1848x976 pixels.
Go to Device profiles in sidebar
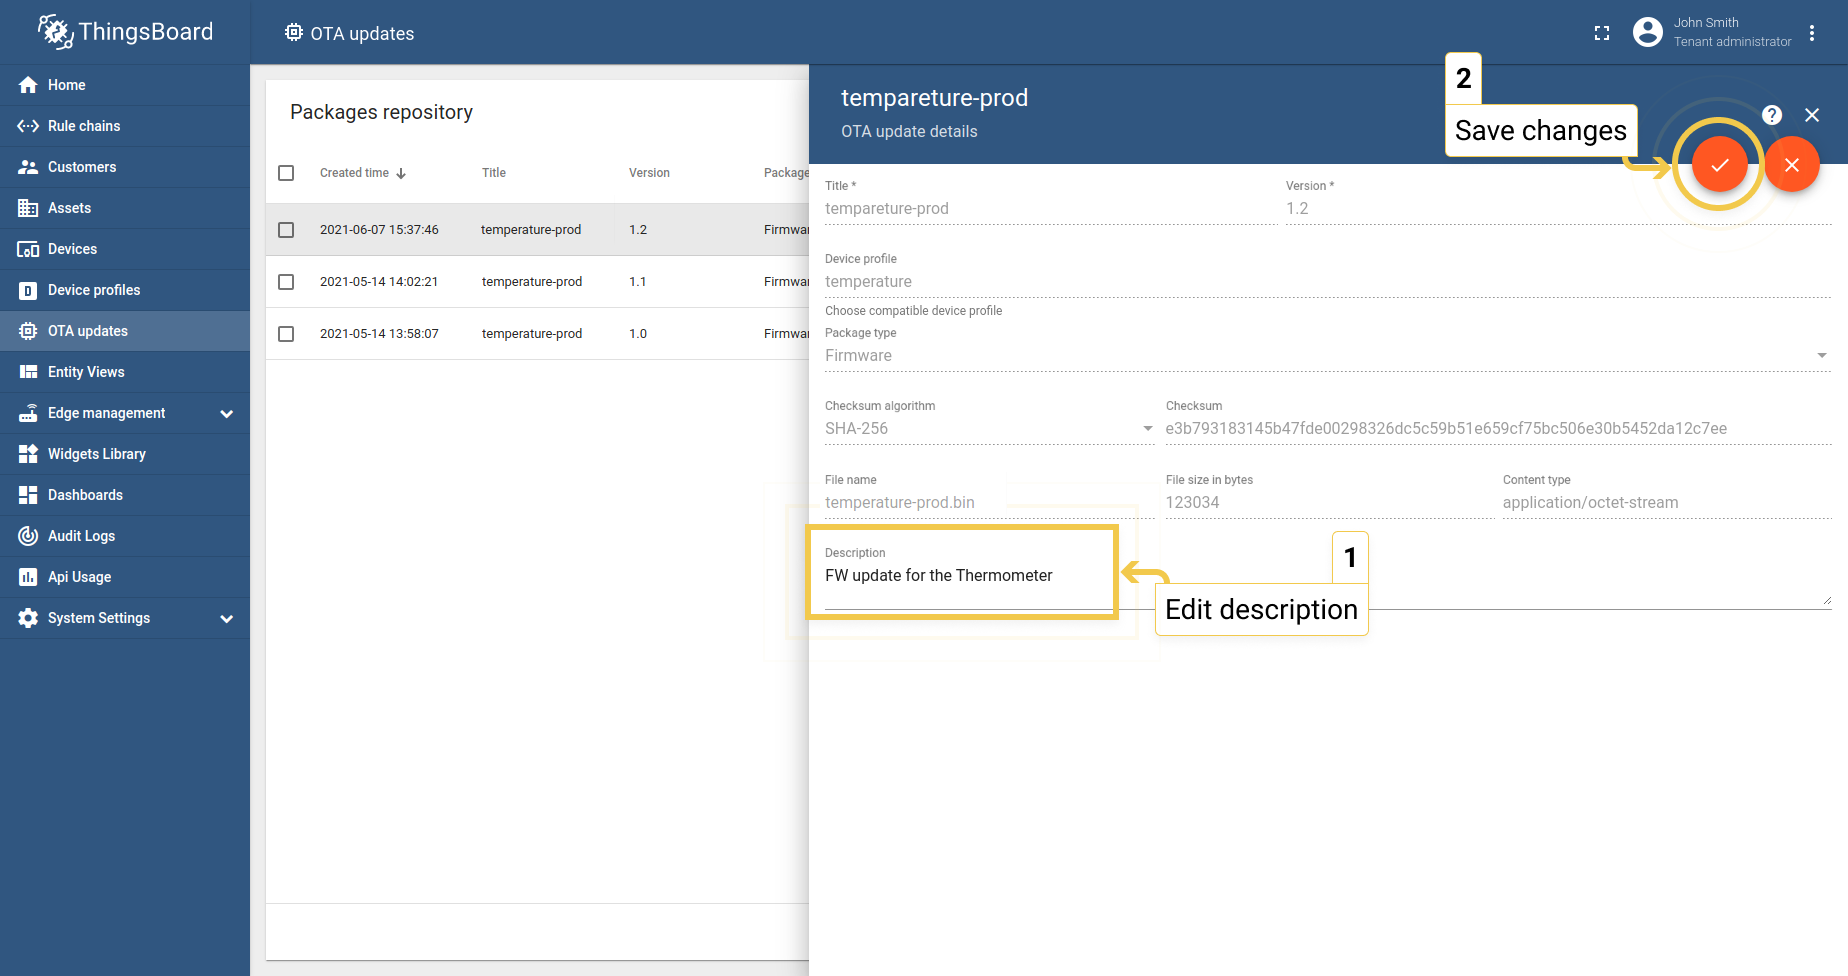[94, 290]
